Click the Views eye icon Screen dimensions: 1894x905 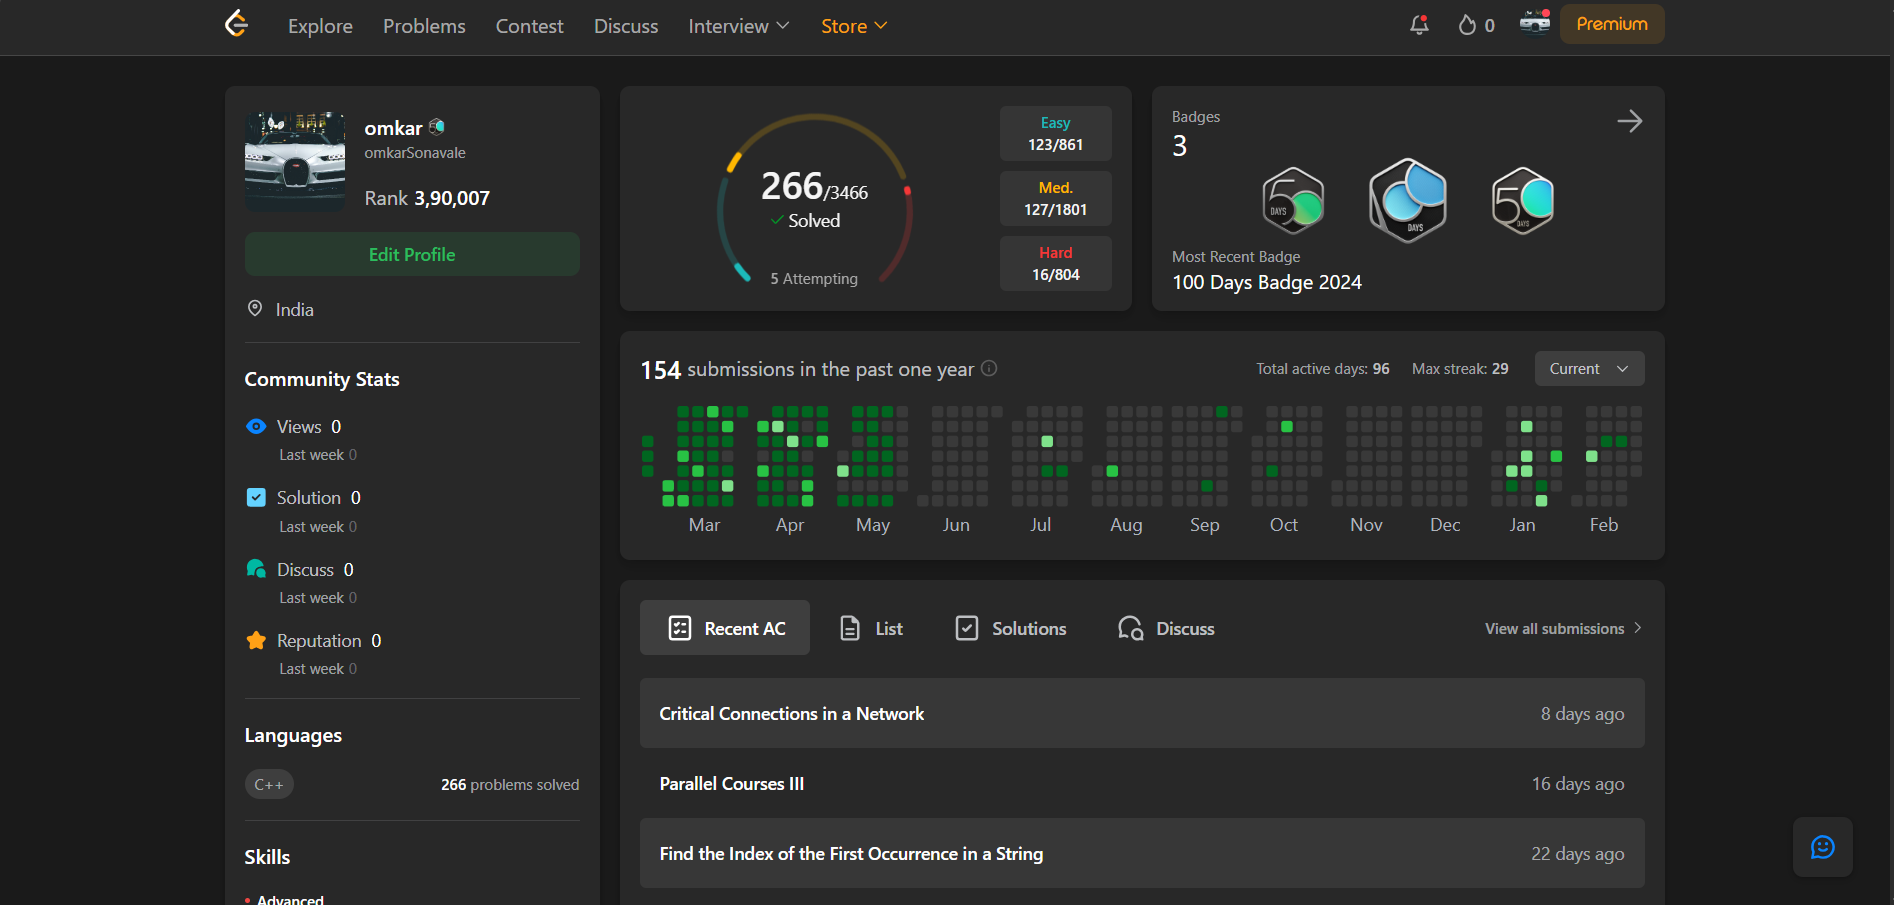coord(256,426)
